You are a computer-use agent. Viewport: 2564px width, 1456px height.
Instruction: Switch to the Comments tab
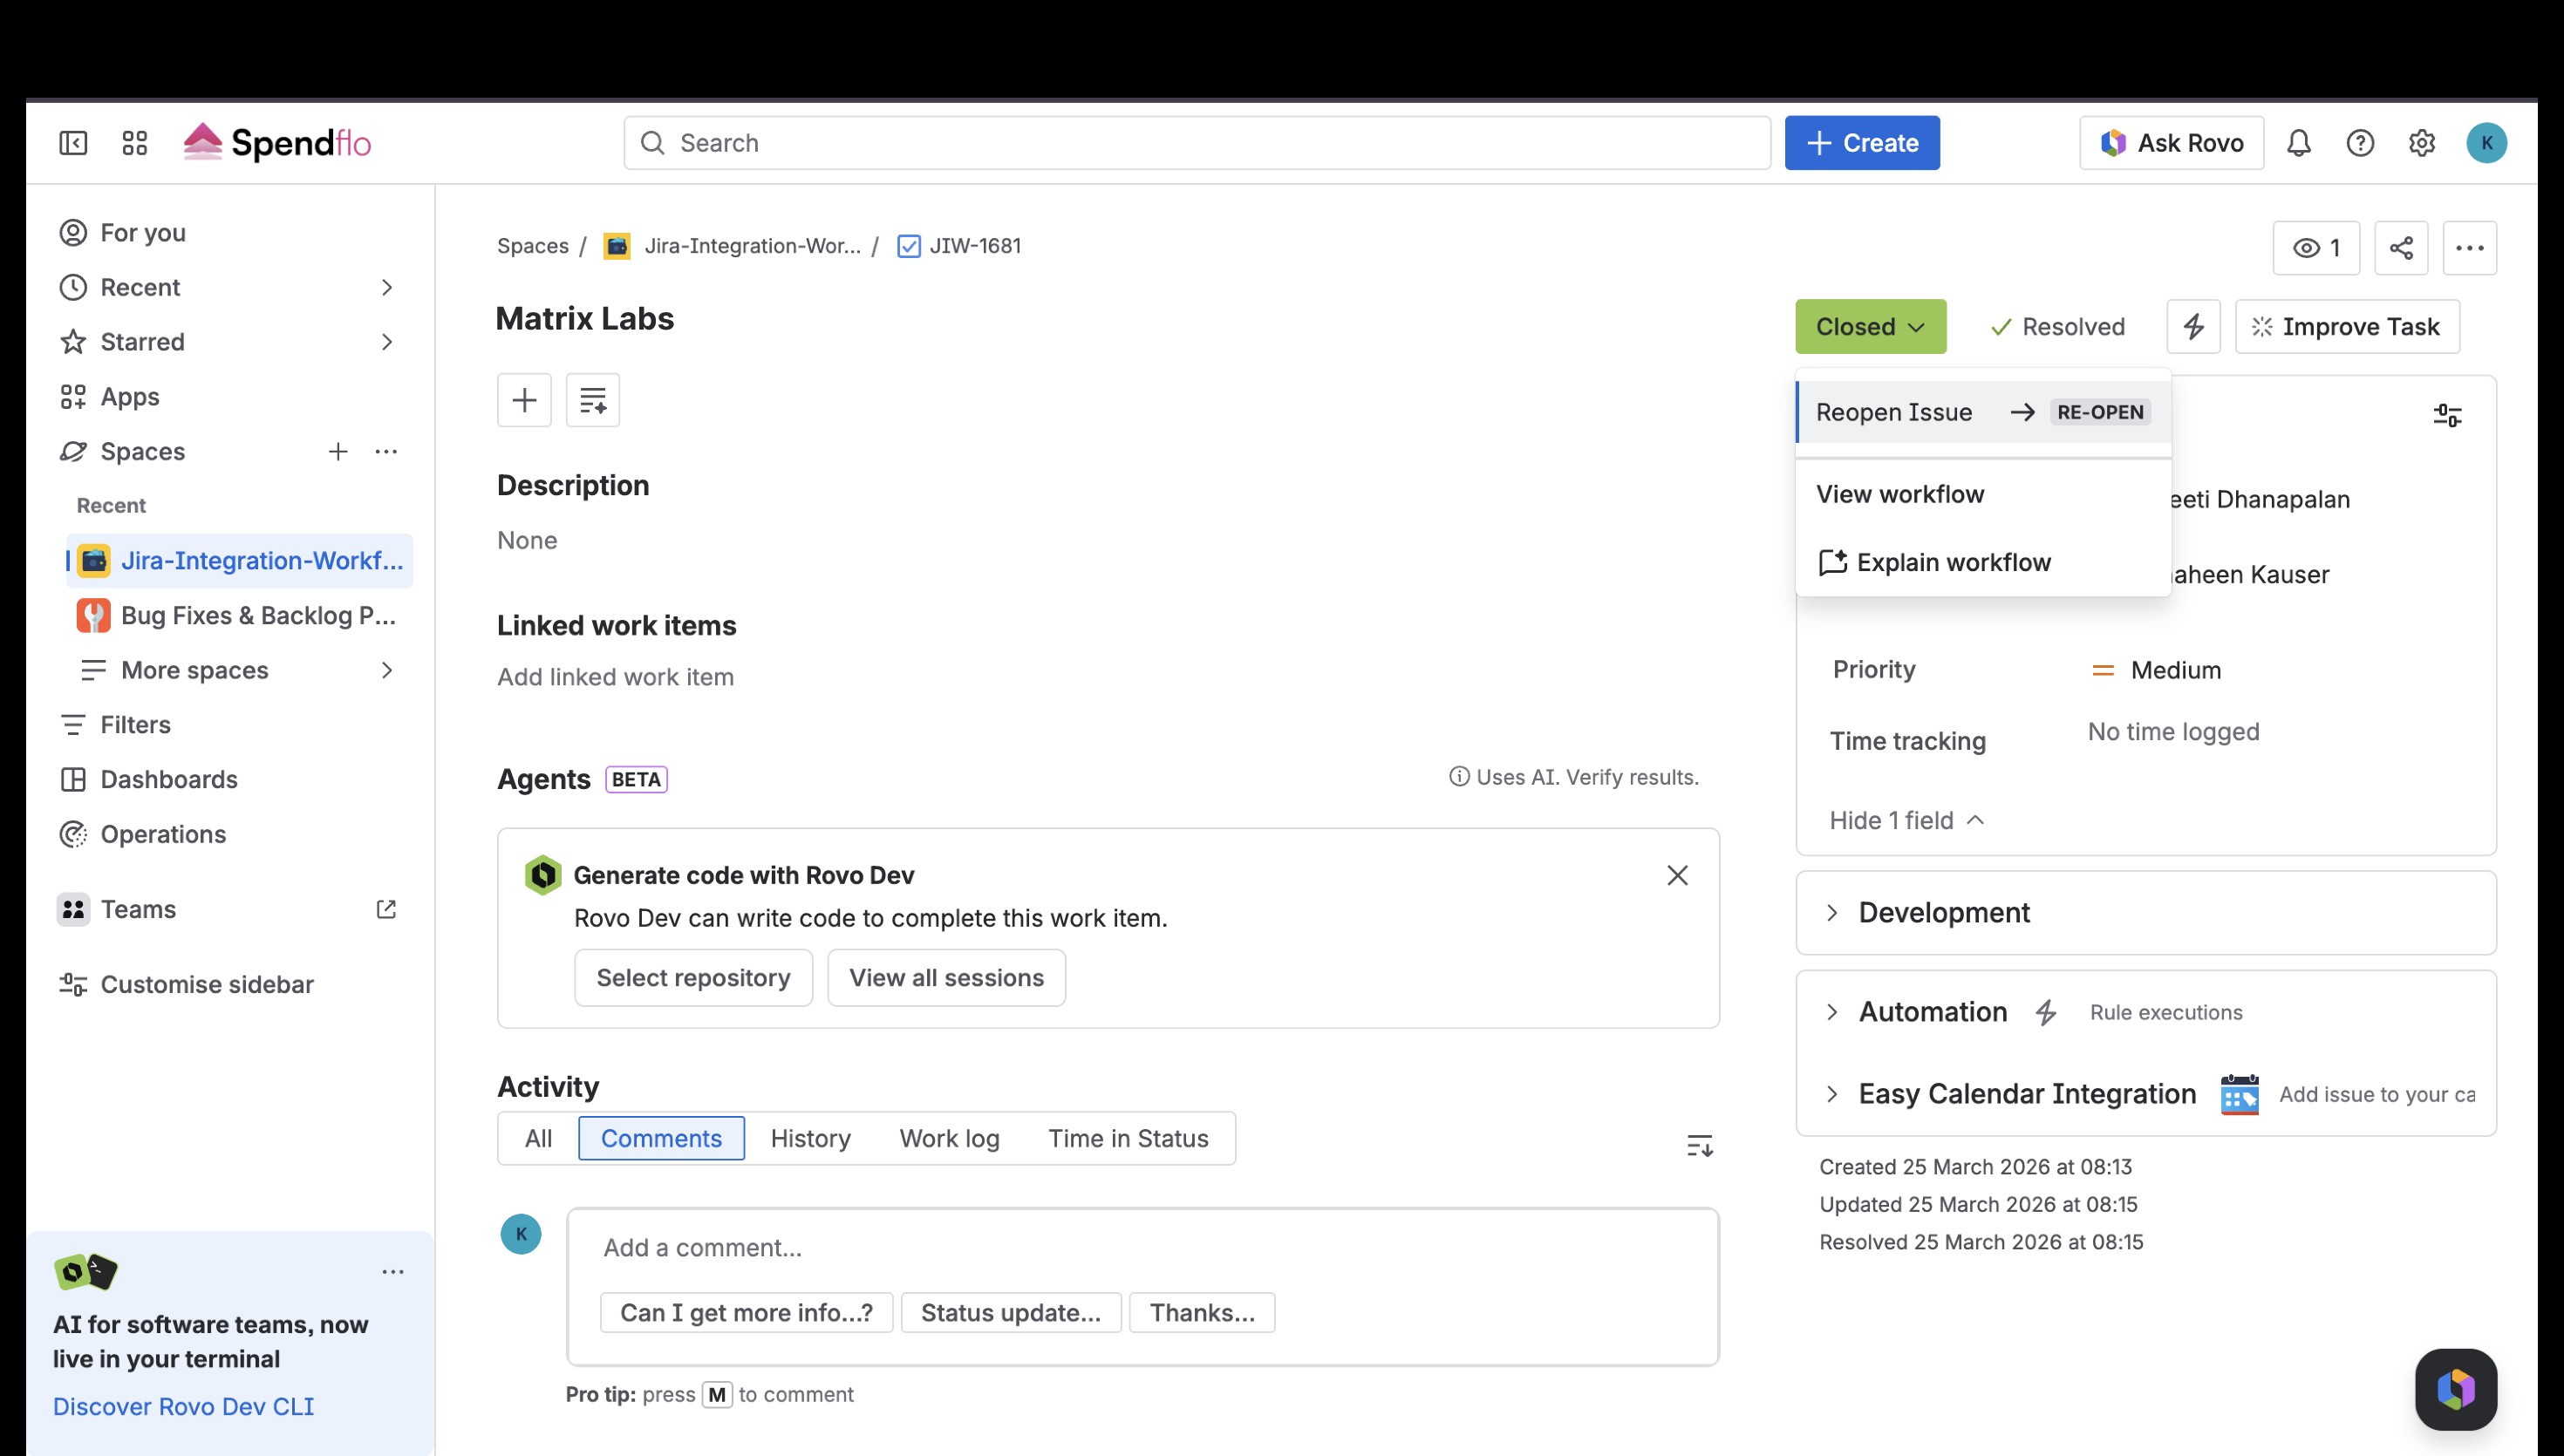pos(661,1138)
